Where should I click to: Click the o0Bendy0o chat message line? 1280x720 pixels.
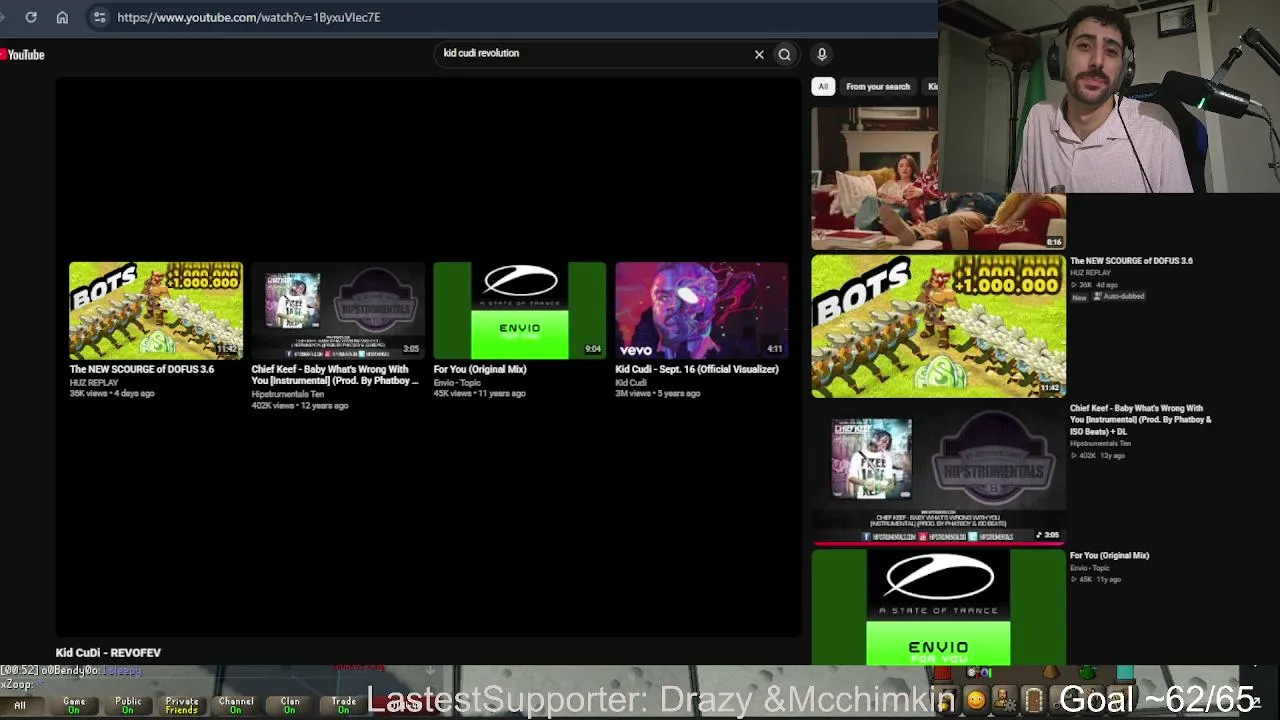(x=71, y=670)
